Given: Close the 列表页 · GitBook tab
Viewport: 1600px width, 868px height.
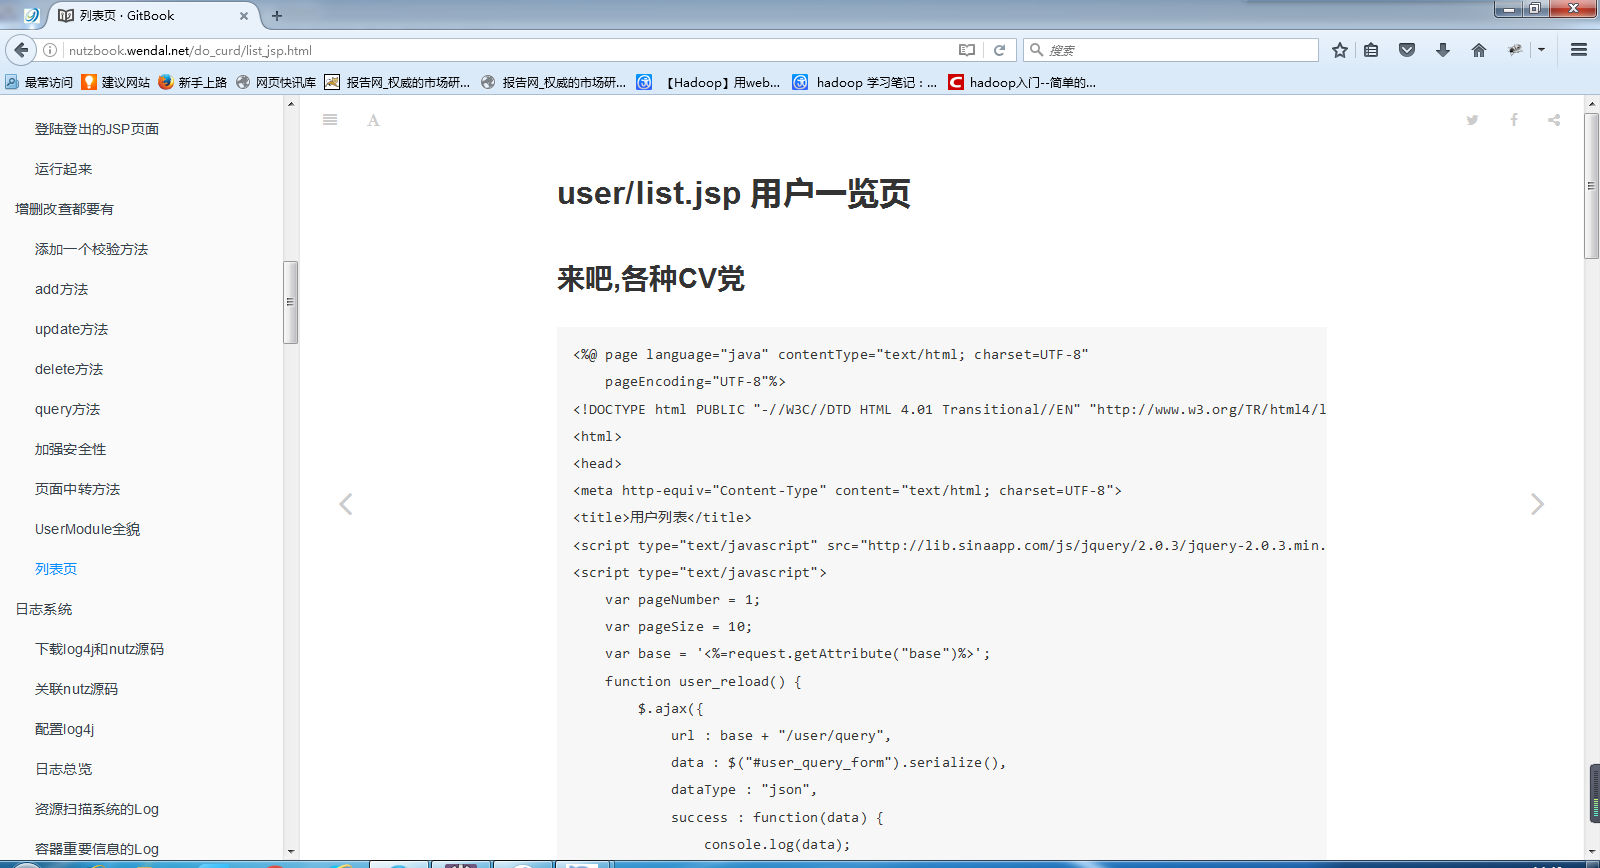Looking at the screenshot, I should [x=243, y=16].
